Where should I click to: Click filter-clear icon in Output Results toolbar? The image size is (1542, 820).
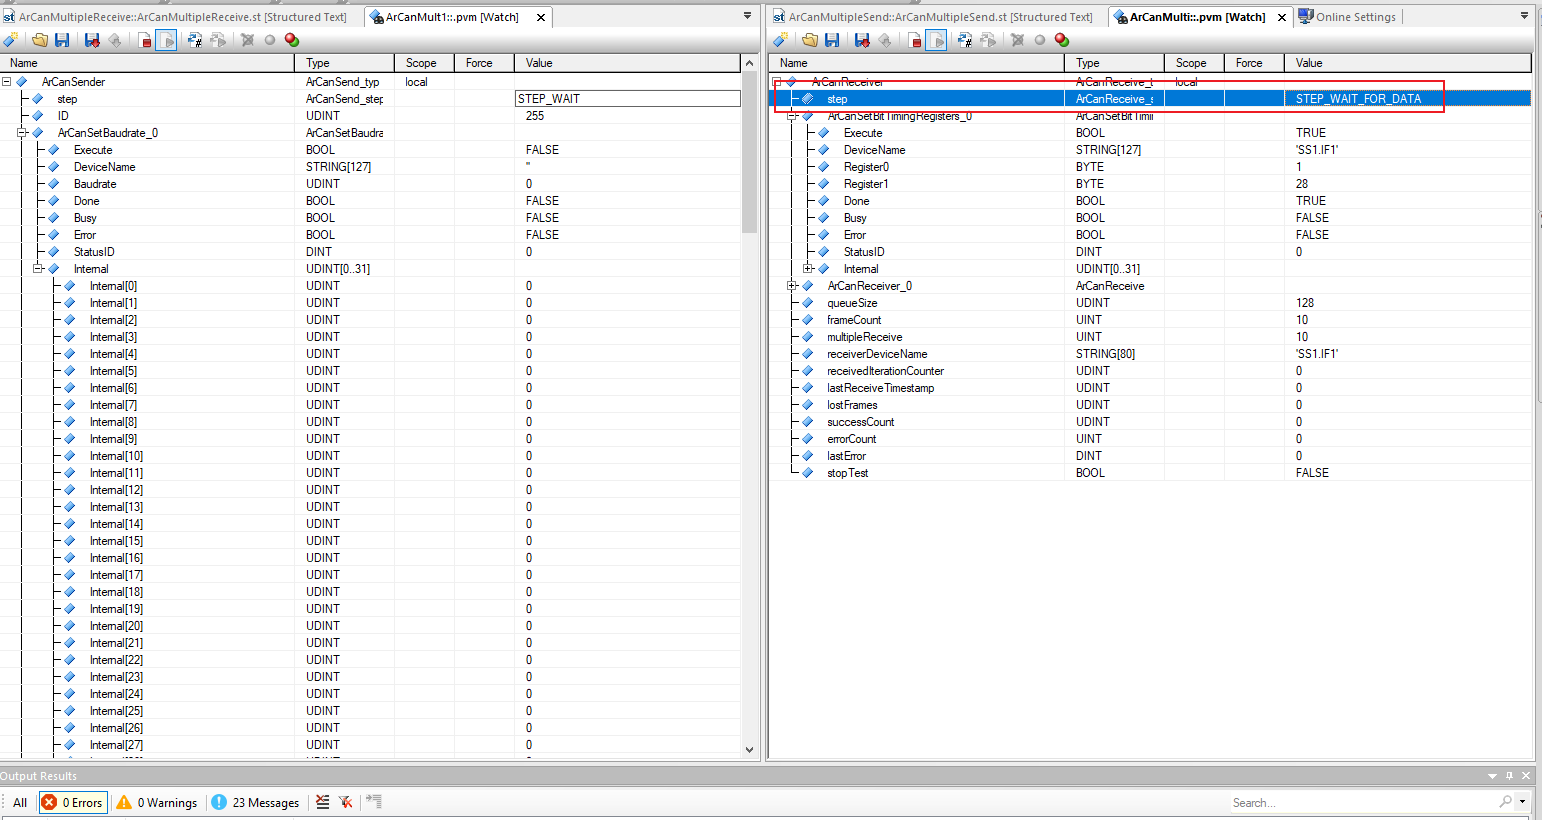point(346,802)
